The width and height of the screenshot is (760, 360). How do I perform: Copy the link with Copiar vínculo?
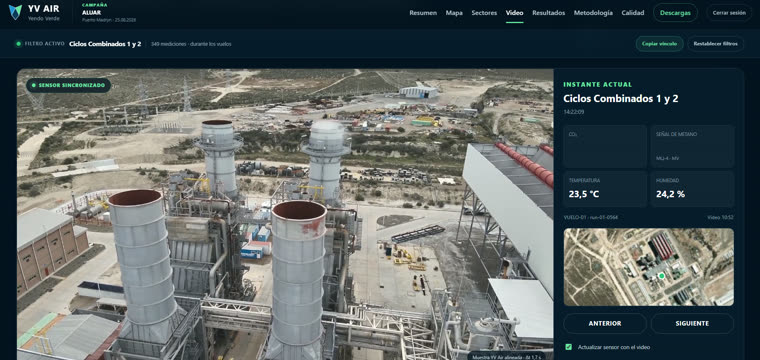(659, 44)
